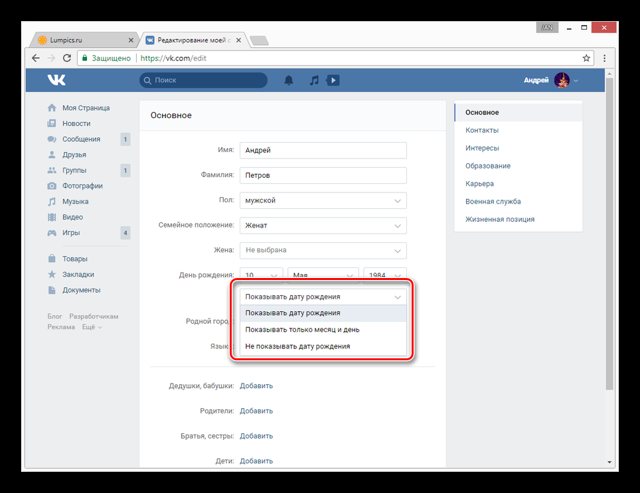Expand the Ещё footer menu

(92, 327)
